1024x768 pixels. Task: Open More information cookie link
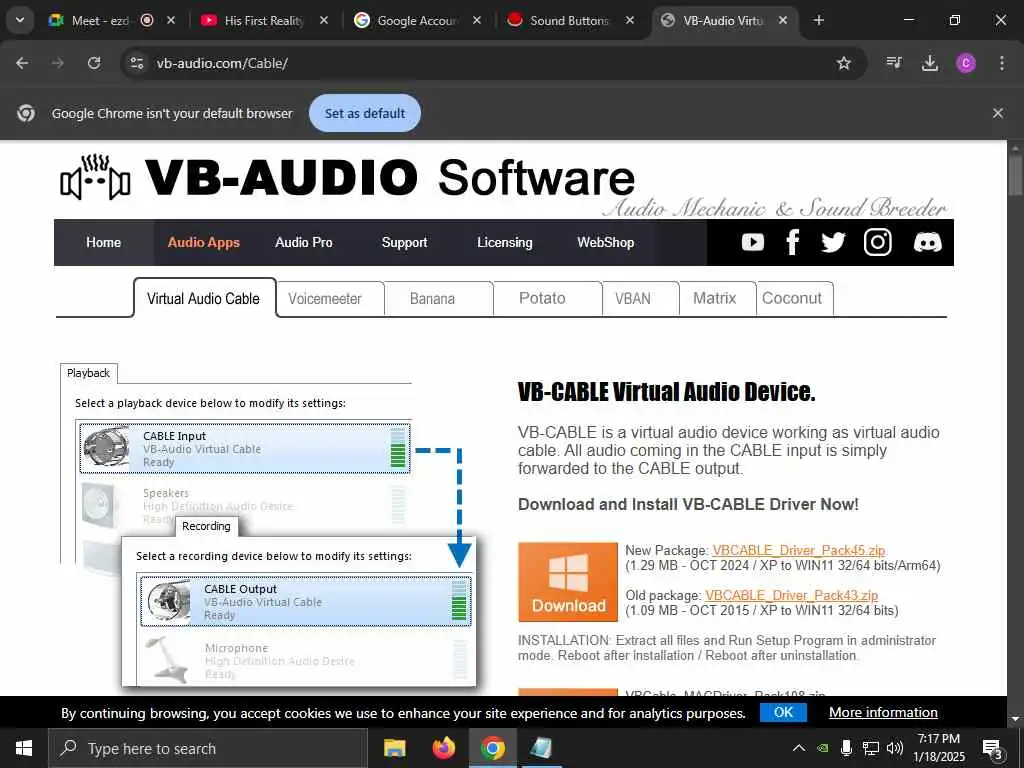(x=883, y=712)
